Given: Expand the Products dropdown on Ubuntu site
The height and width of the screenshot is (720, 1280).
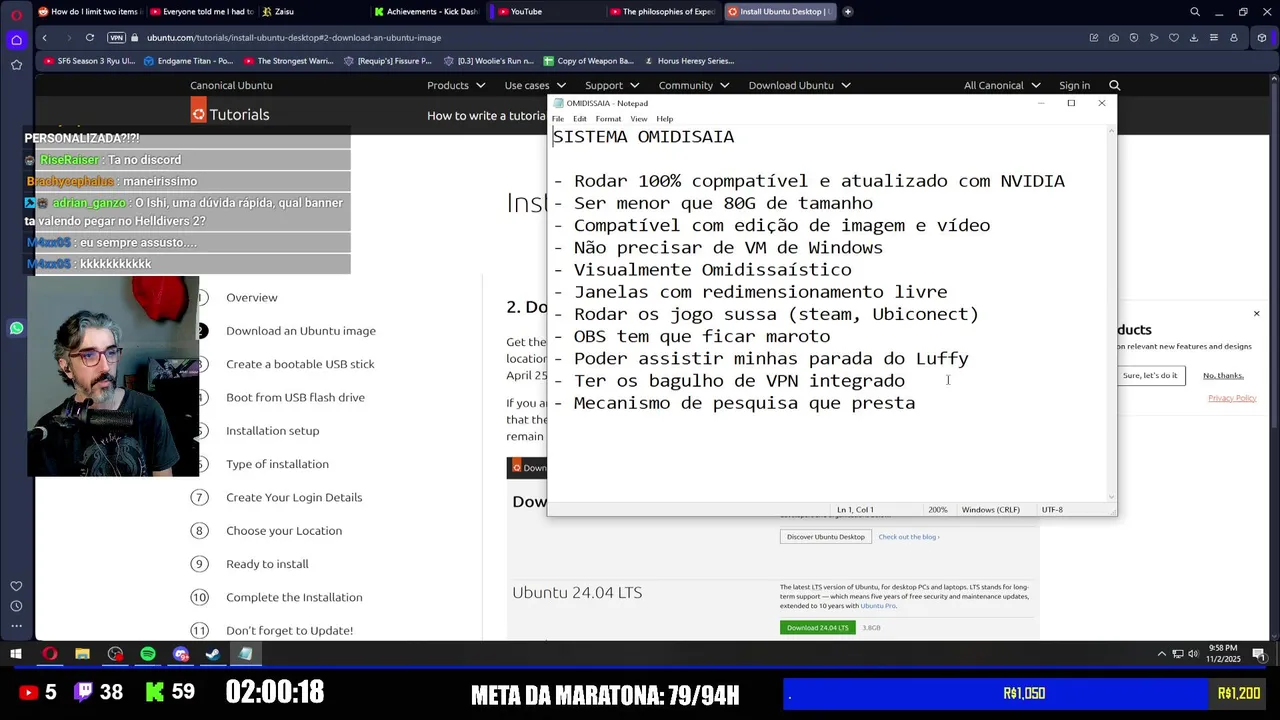Looking at the screenshot, I should [455, 85].
